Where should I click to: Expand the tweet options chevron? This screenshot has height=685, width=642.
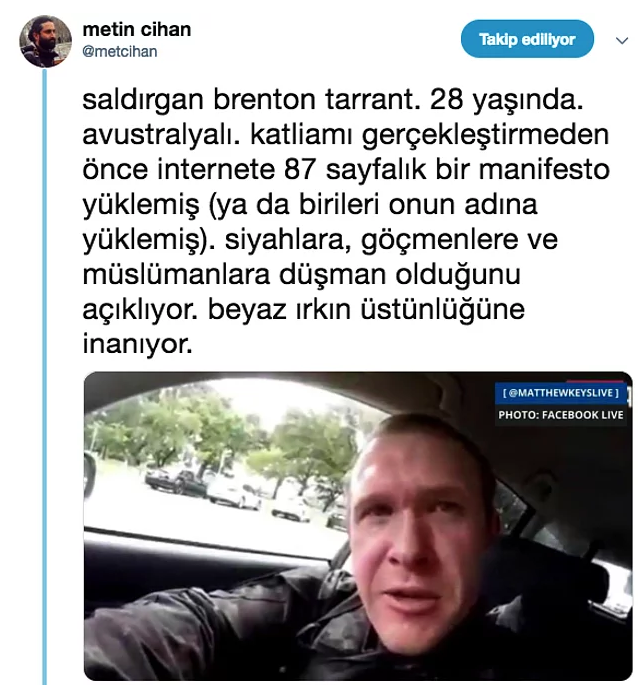pos(621,41)
